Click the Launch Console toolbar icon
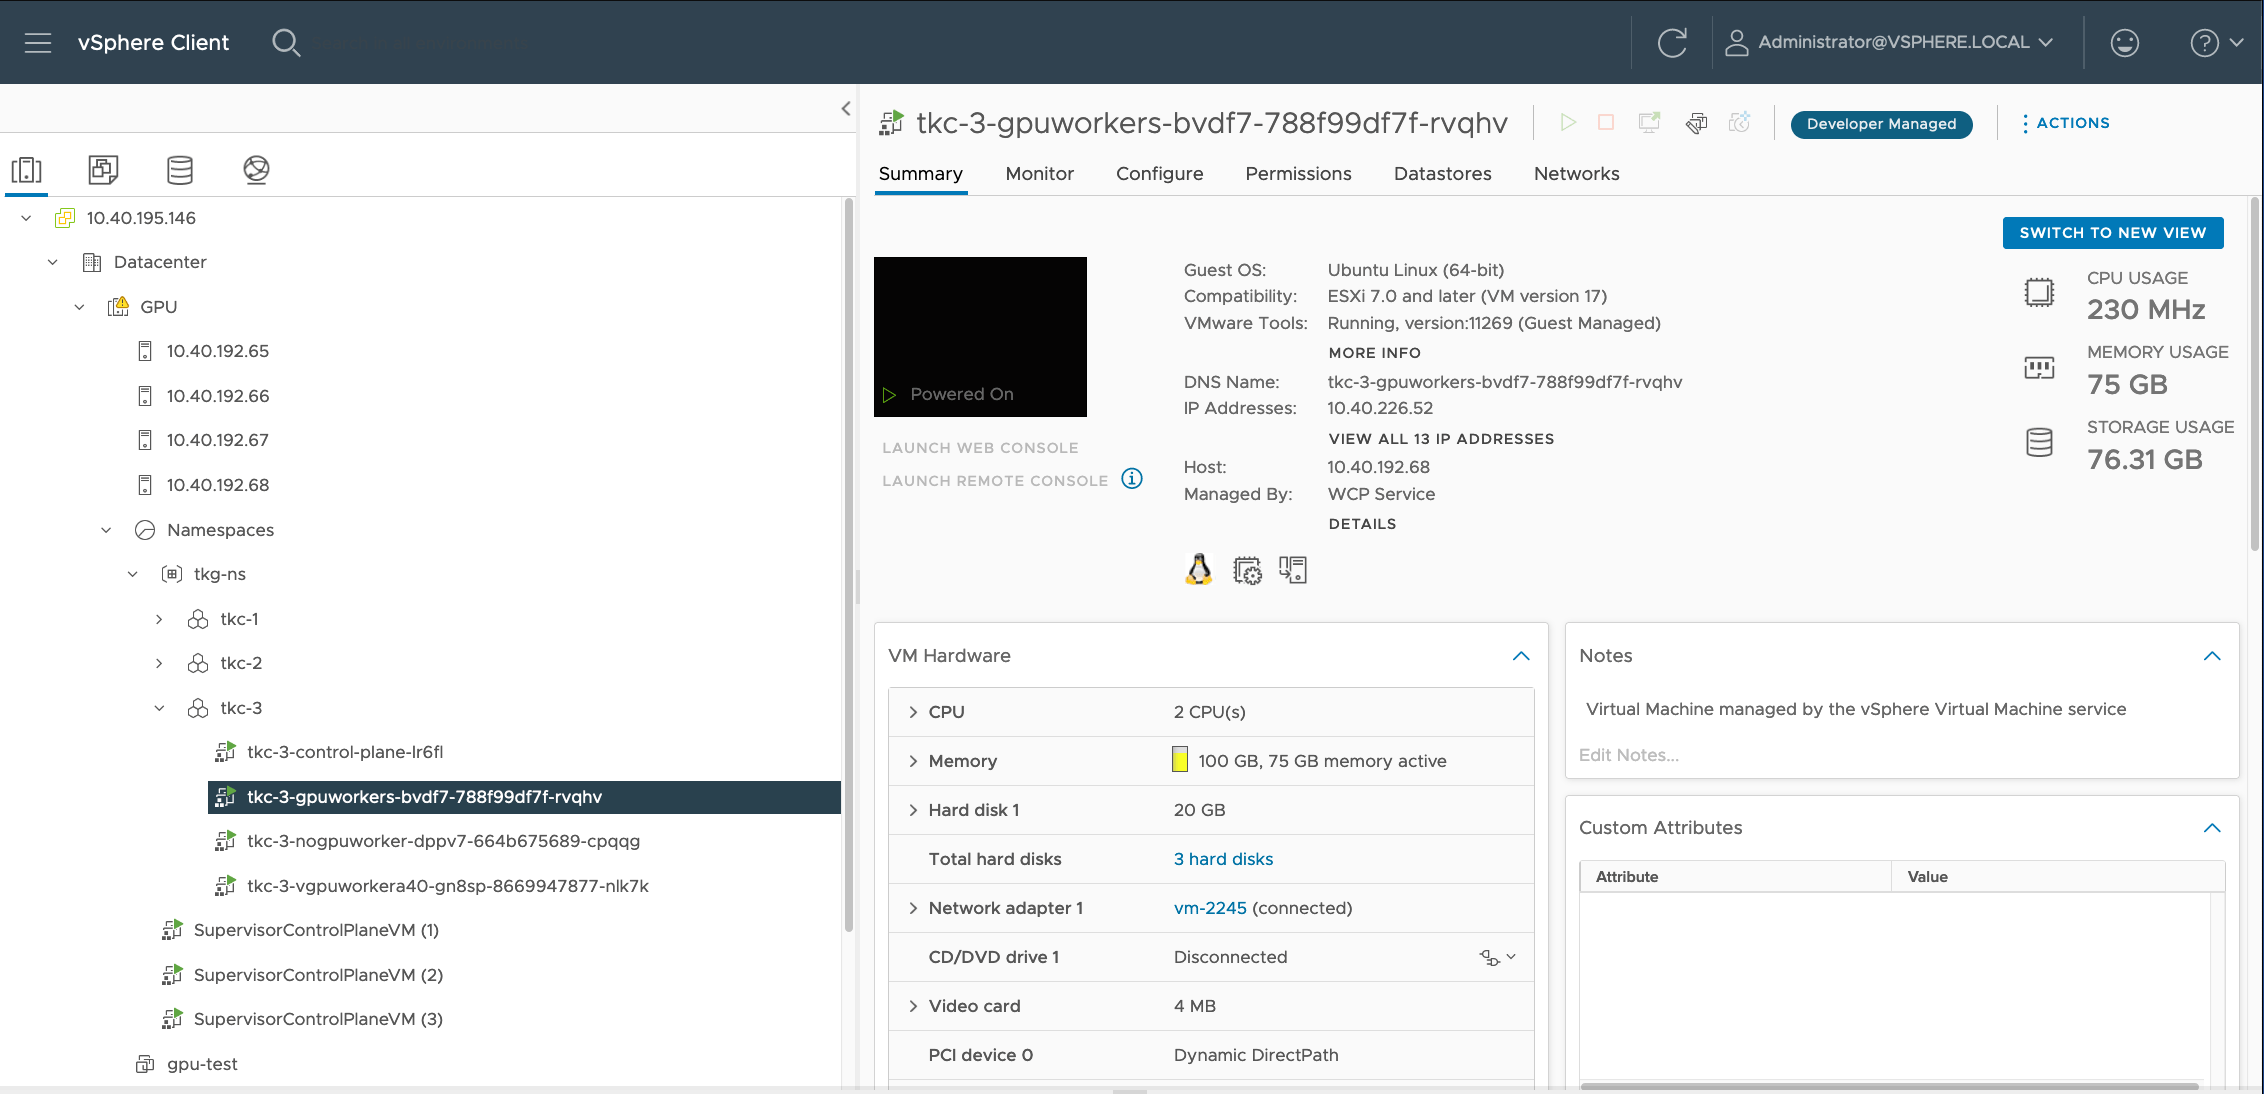 [1649, 122]
